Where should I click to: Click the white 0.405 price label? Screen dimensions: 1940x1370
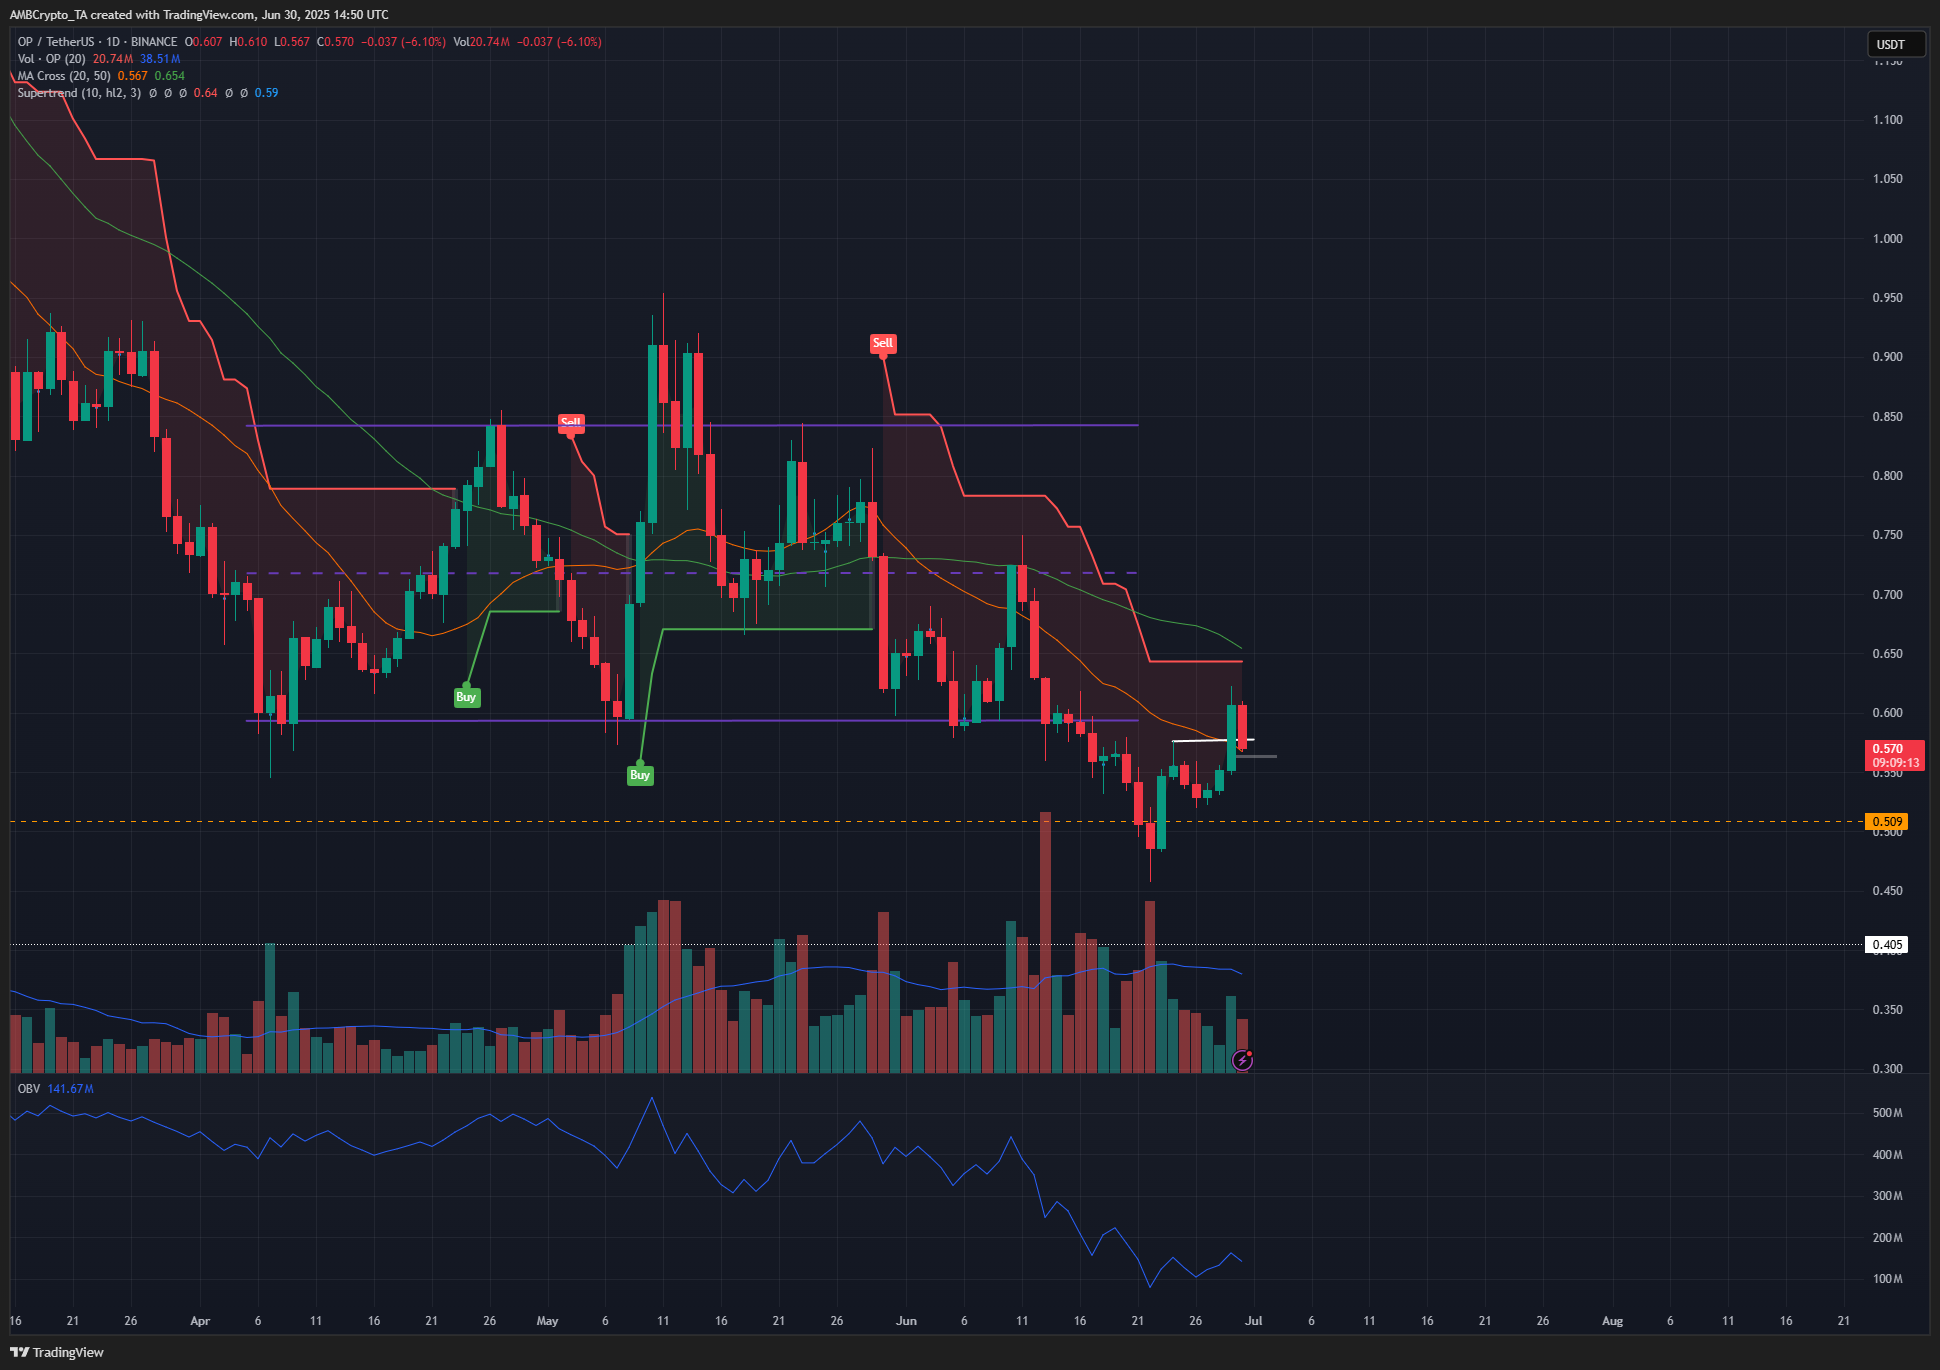(x=1886, y=945)
